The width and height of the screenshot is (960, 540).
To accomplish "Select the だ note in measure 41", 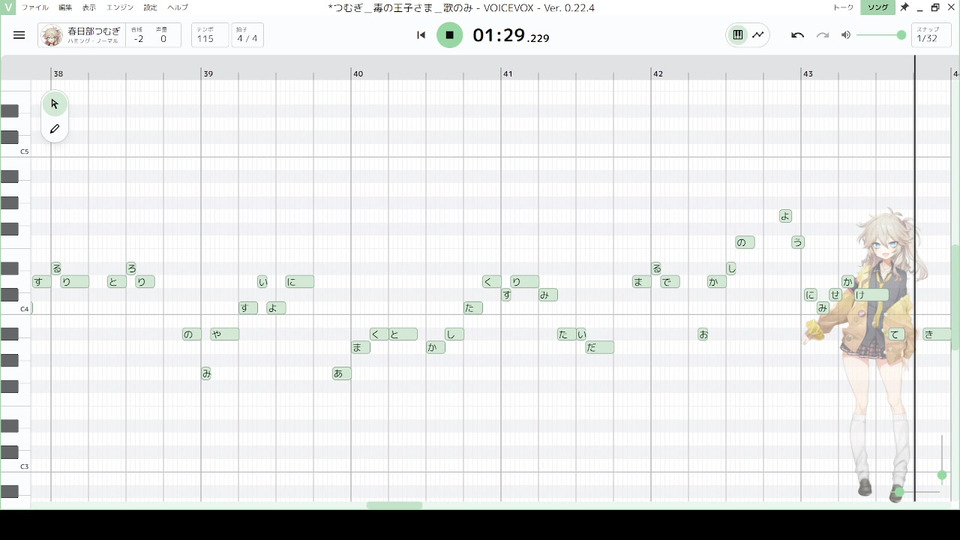I will 599,347.
